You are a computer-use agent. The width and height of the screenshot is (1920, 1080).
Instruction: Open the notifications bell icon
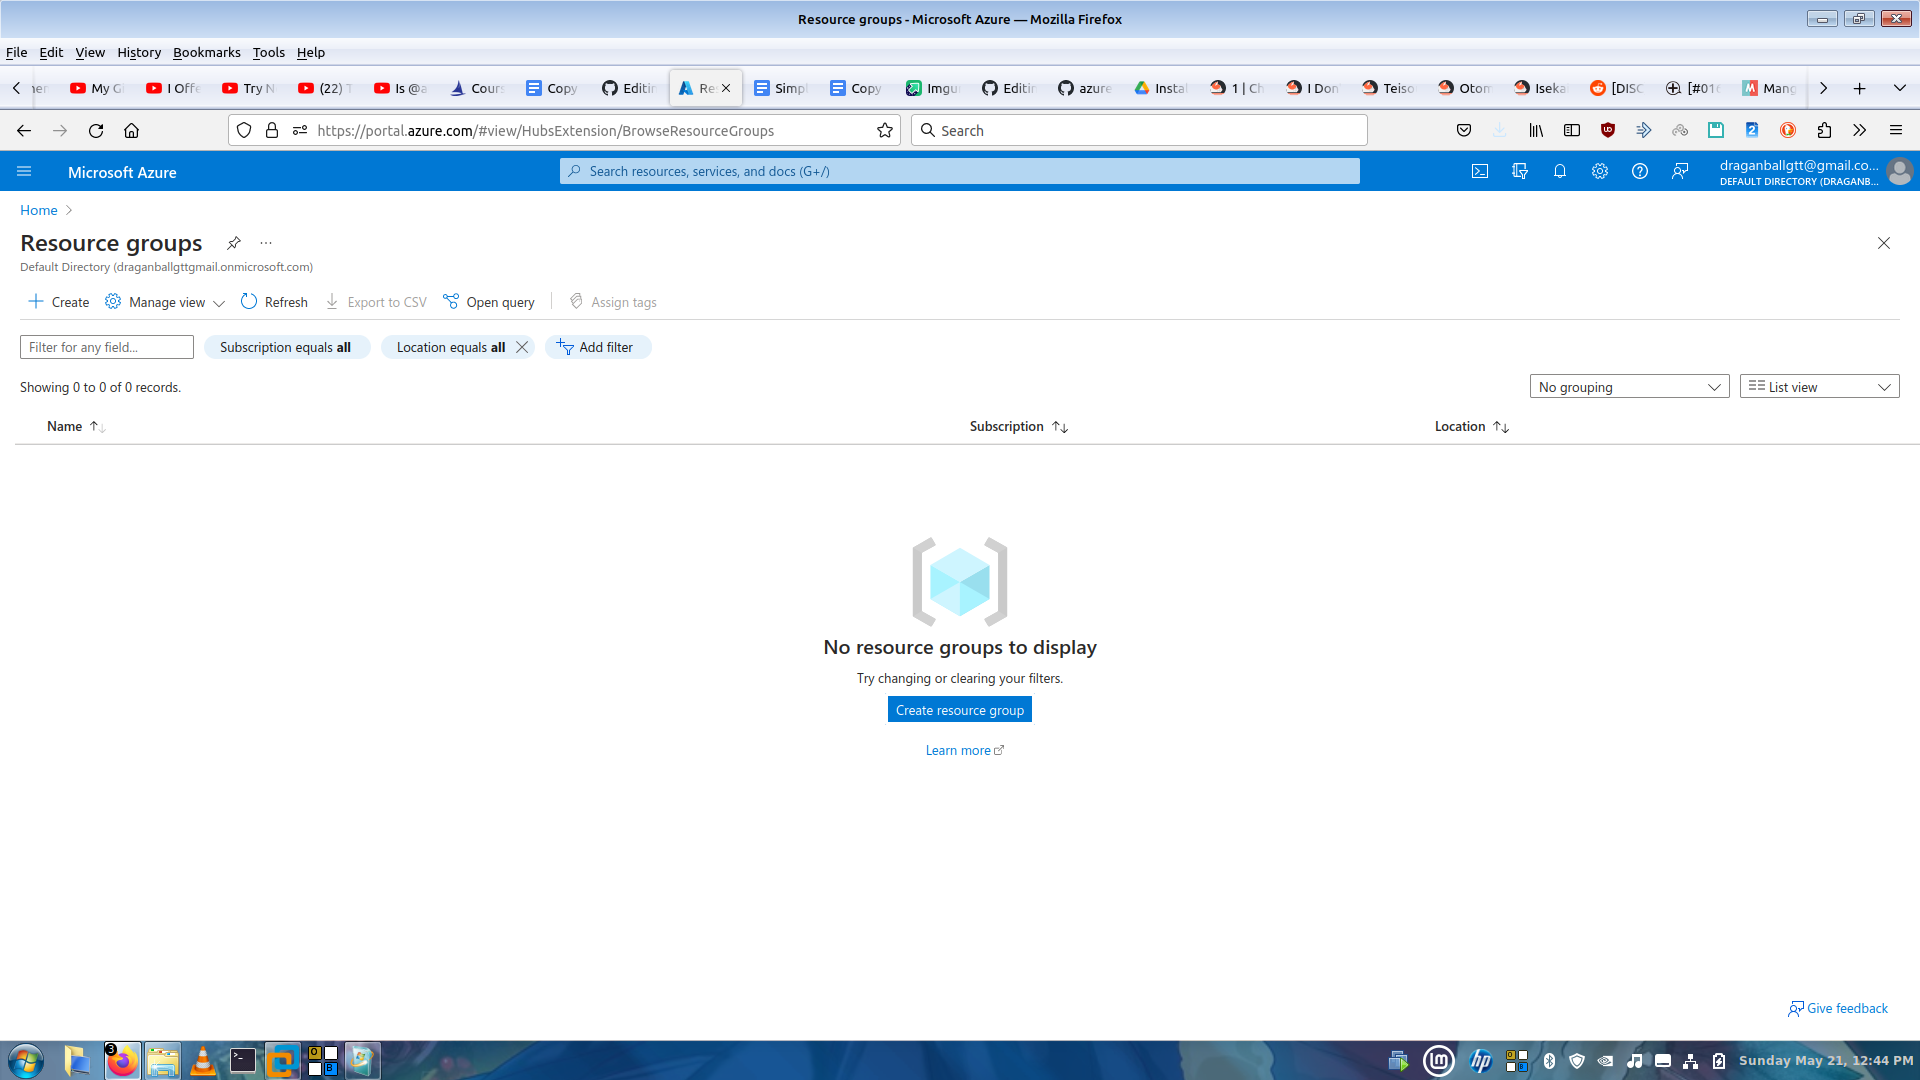click(1560, 171)
